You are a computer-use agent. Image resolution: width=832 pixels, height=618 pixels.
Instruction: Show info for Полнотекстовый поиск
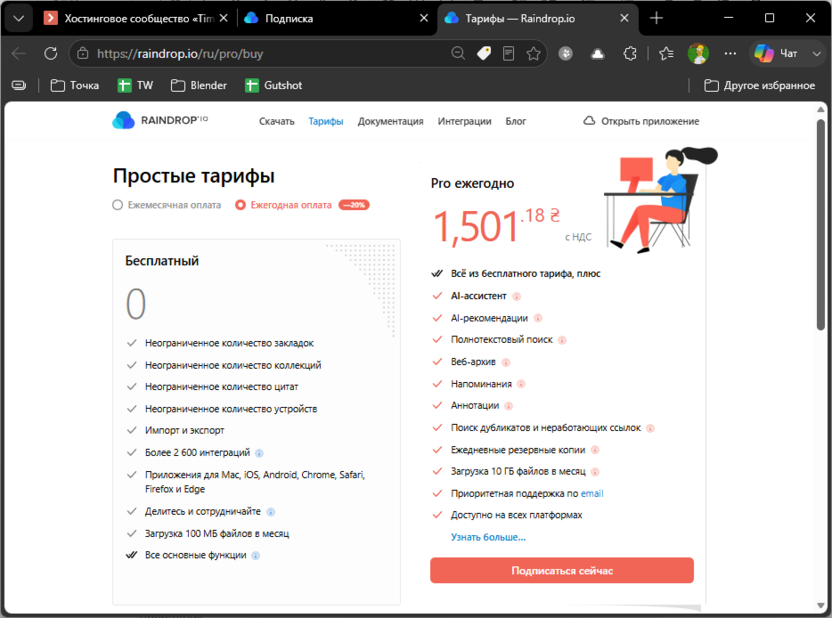point(562,340)
